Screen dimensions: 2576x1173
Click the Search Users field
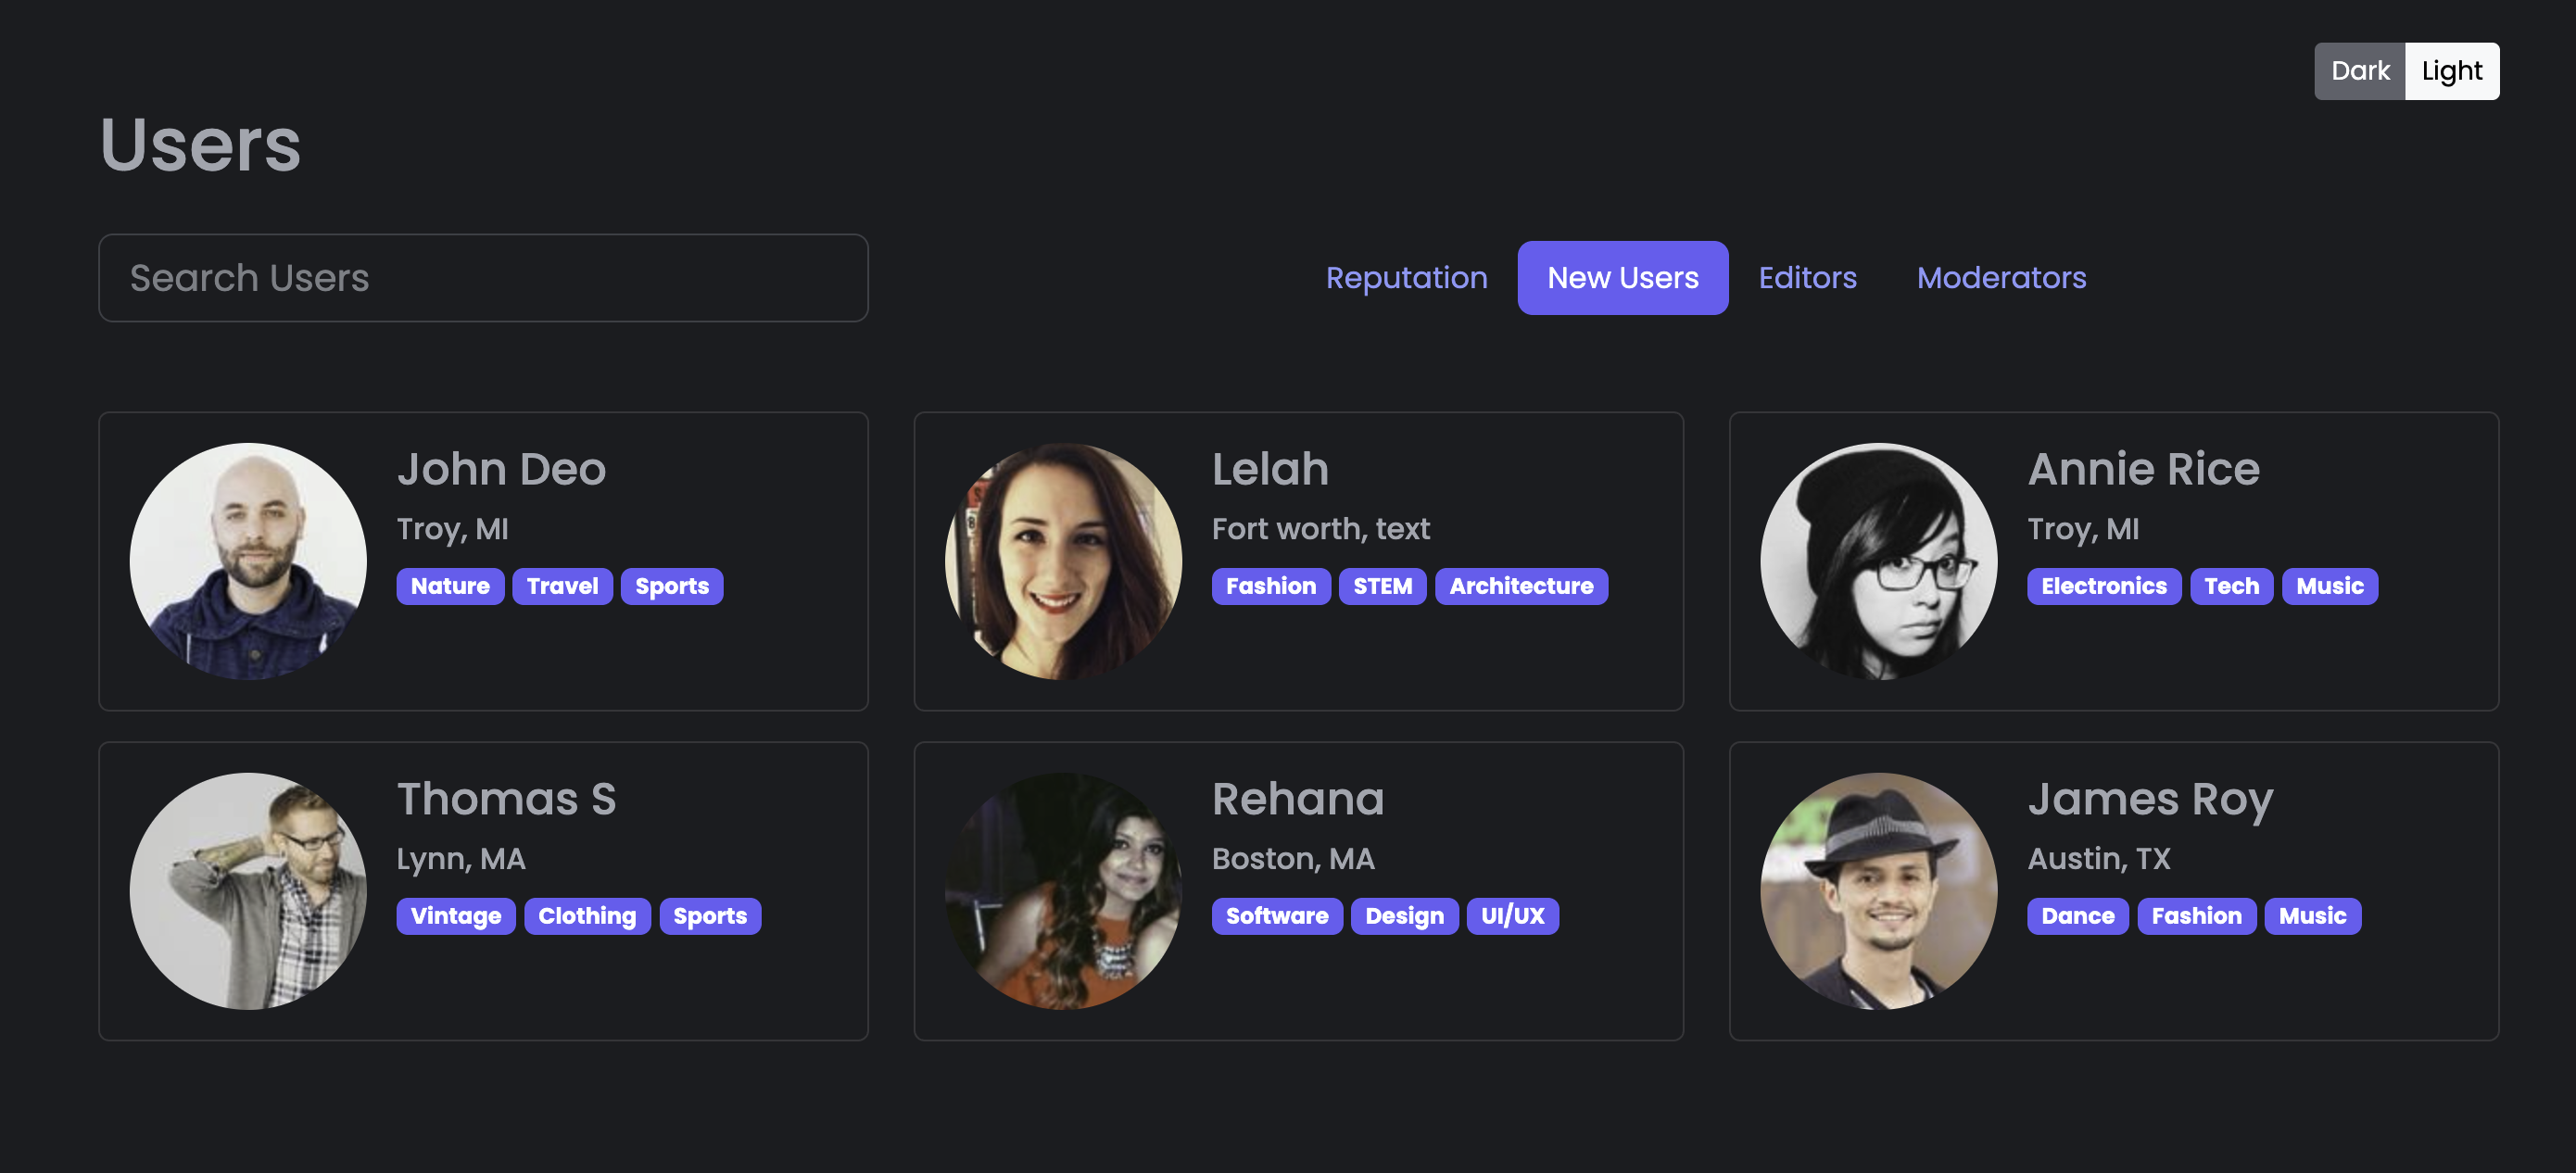tap(483, 278)
